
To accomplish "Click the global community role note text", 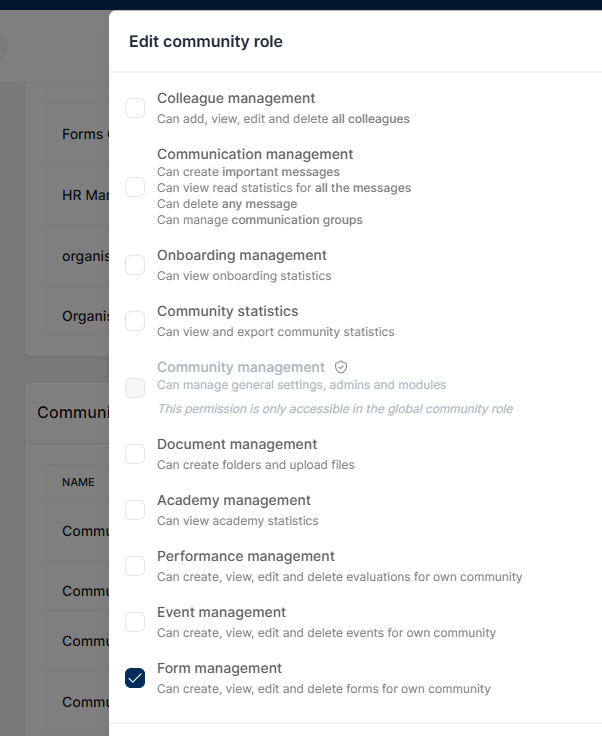I will (335, 409).
